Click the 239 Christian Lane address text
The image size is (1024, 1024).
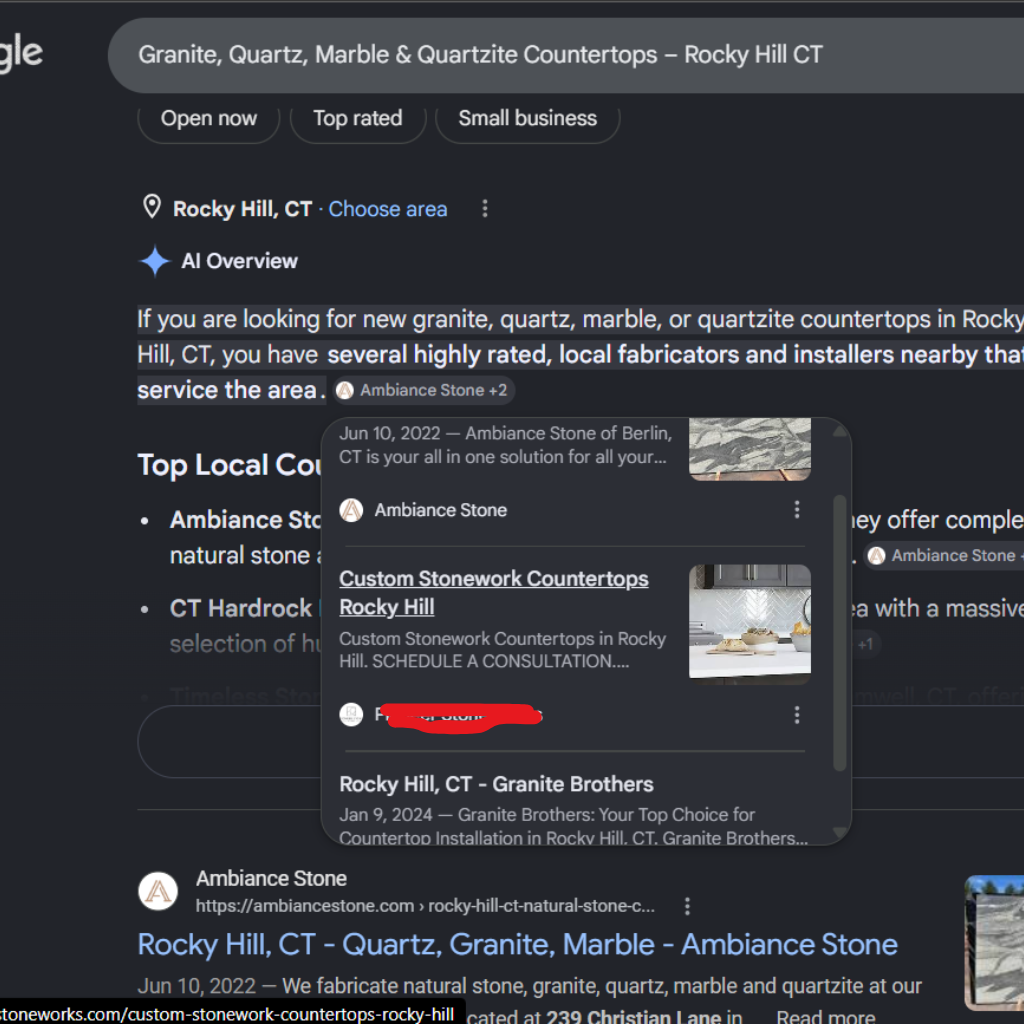pos(633,1016)
